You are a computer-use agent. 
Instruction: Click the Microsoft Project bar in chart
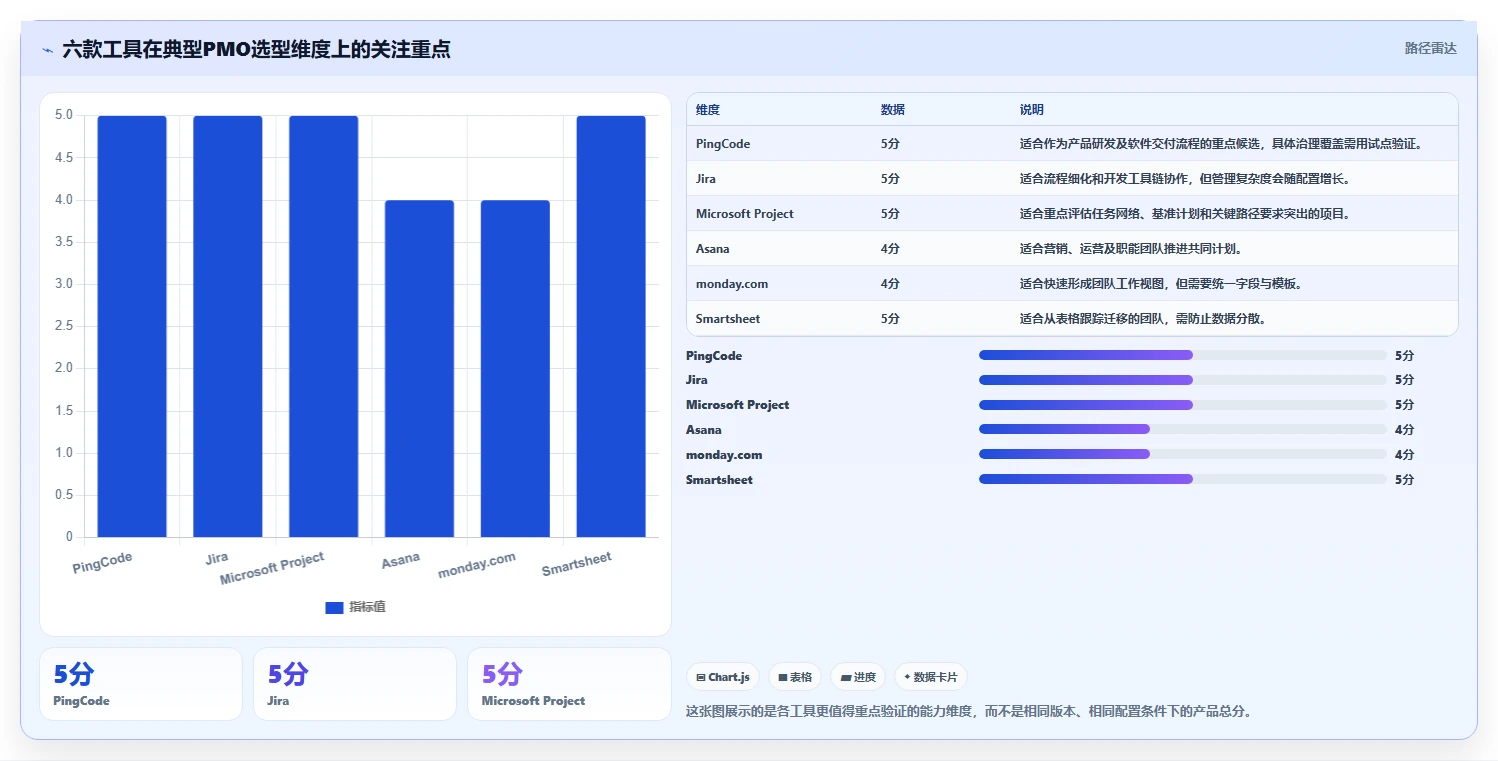(x=324, y=326)
